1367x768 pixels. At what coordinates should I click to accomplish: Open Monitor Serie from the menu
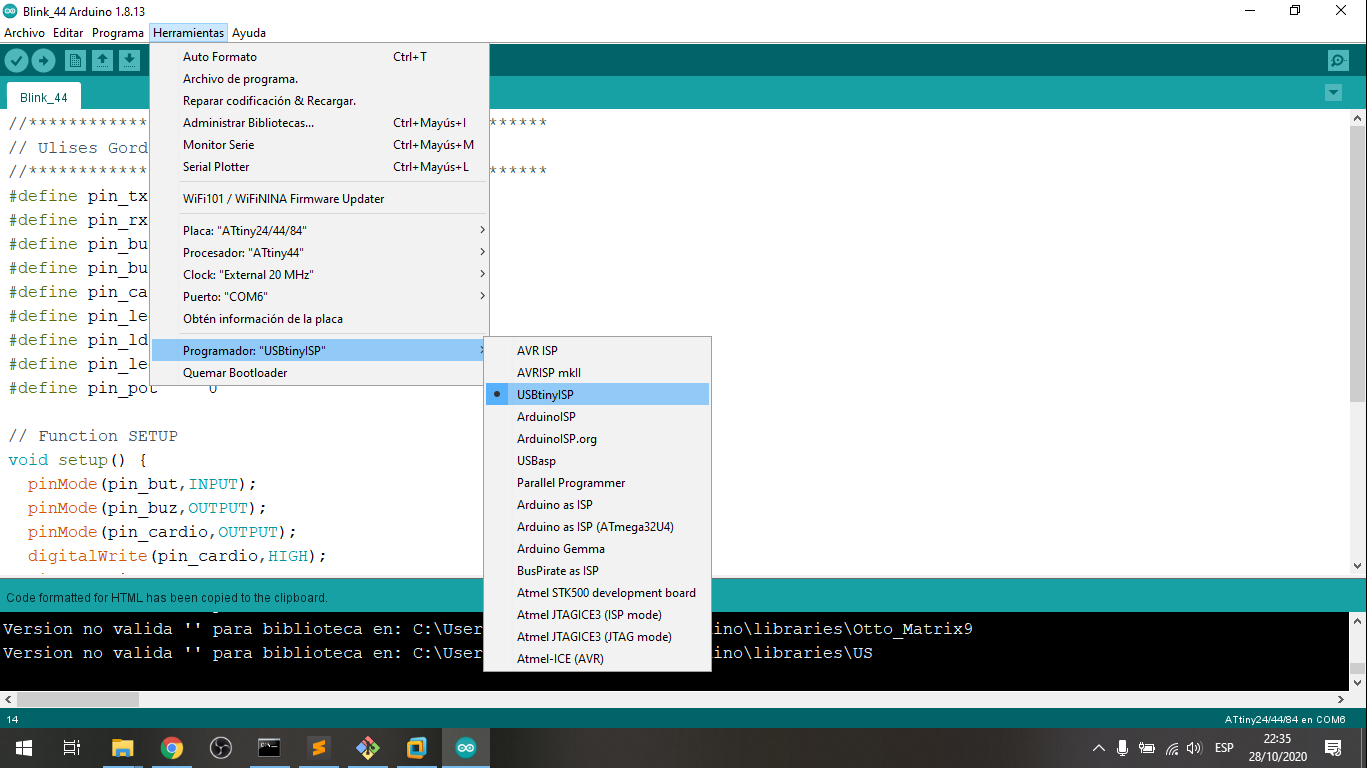click(320, 145)
